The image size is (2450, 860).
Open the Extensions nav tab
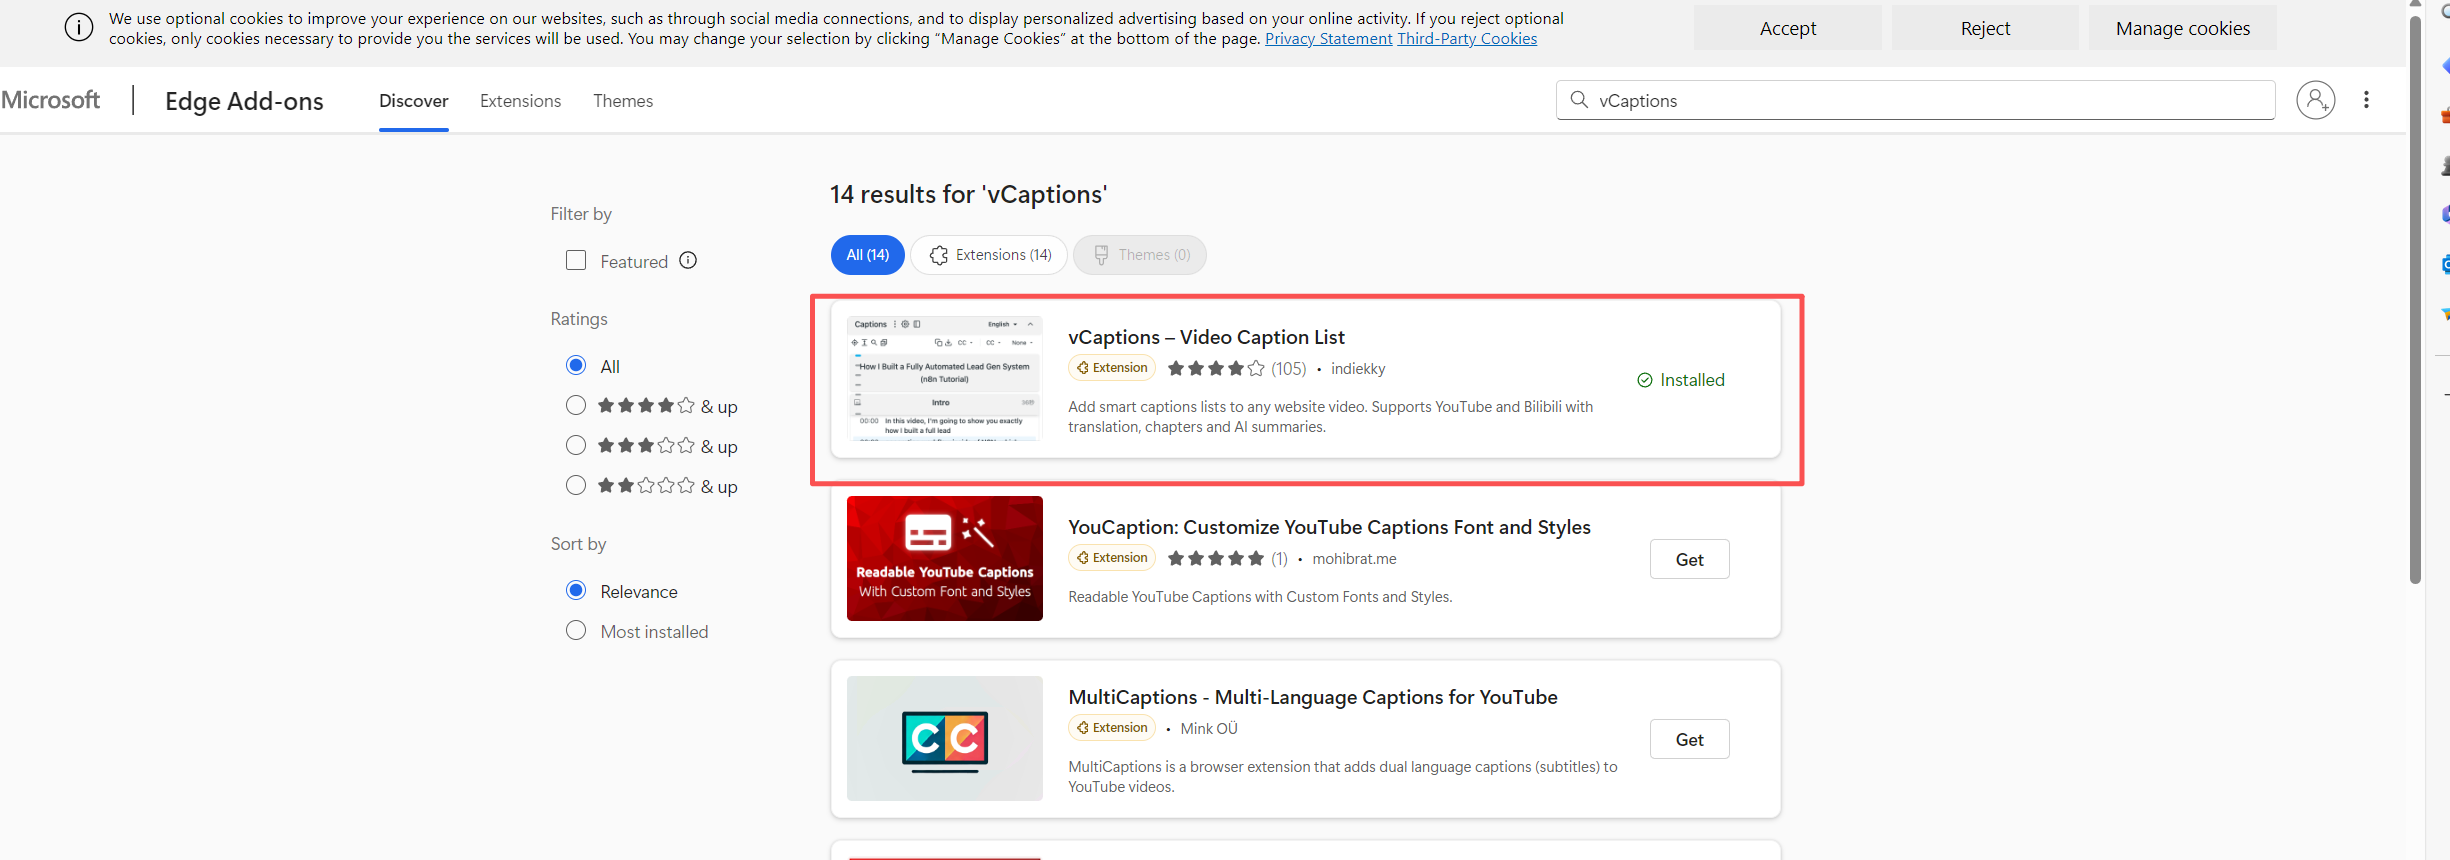521,101
